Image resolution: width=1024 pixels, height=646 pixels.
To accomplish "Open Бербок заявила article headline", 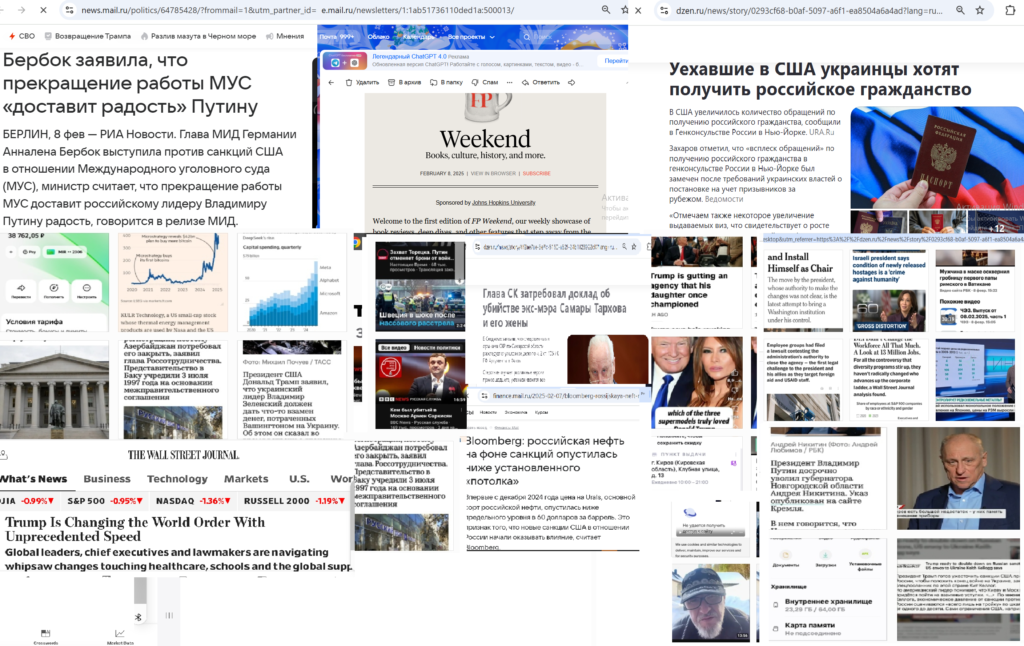I will (x=131, y=83).
